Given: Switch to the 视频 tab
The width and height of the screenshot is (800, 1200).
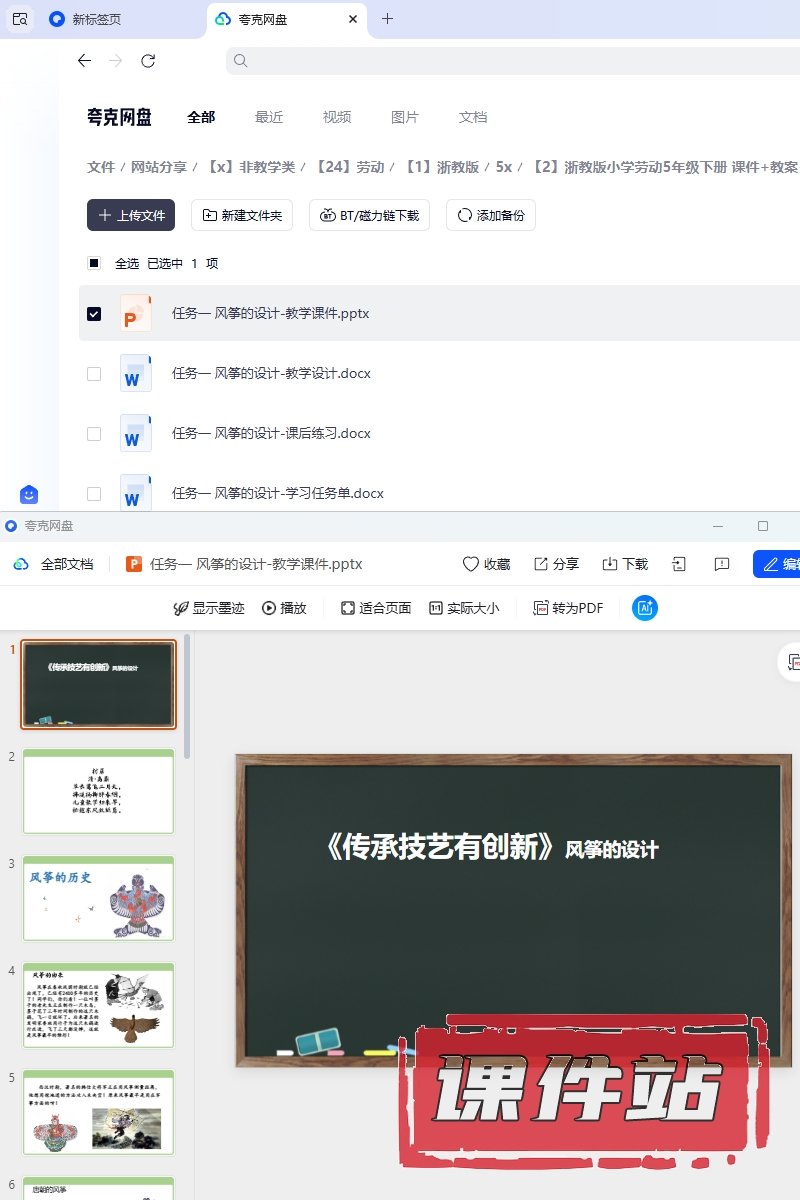Looking at the screenshot, I should [x=337, y=117].
